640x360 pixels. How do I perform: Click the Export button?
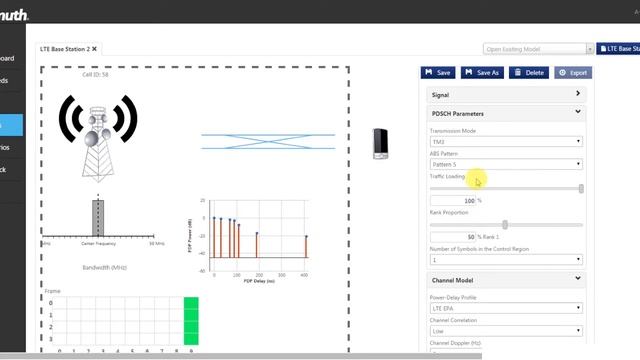coord(573,73)
